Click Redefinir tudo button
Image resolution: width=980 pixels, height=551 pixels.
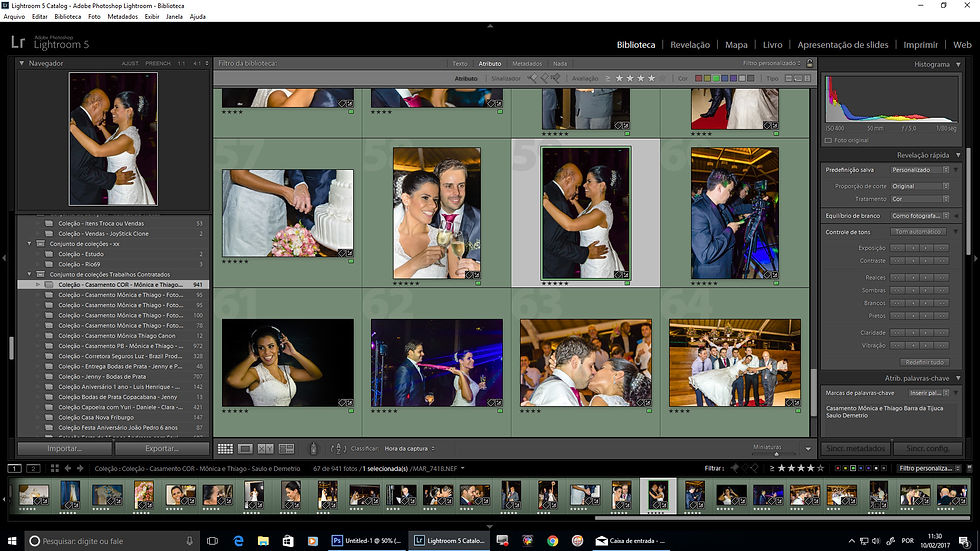click(924, 362)
